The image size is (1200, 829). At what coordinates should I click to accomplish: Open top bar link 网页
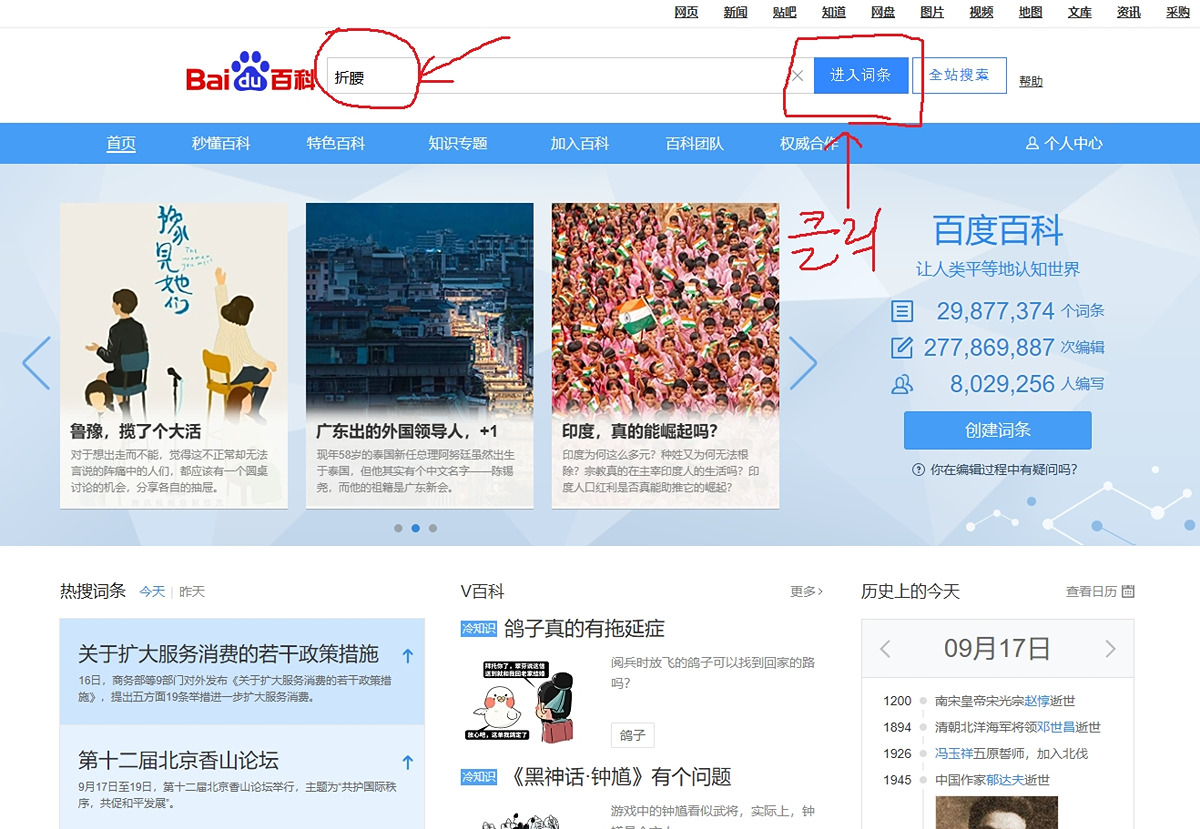pyautogui.click(x=686, y=12)
